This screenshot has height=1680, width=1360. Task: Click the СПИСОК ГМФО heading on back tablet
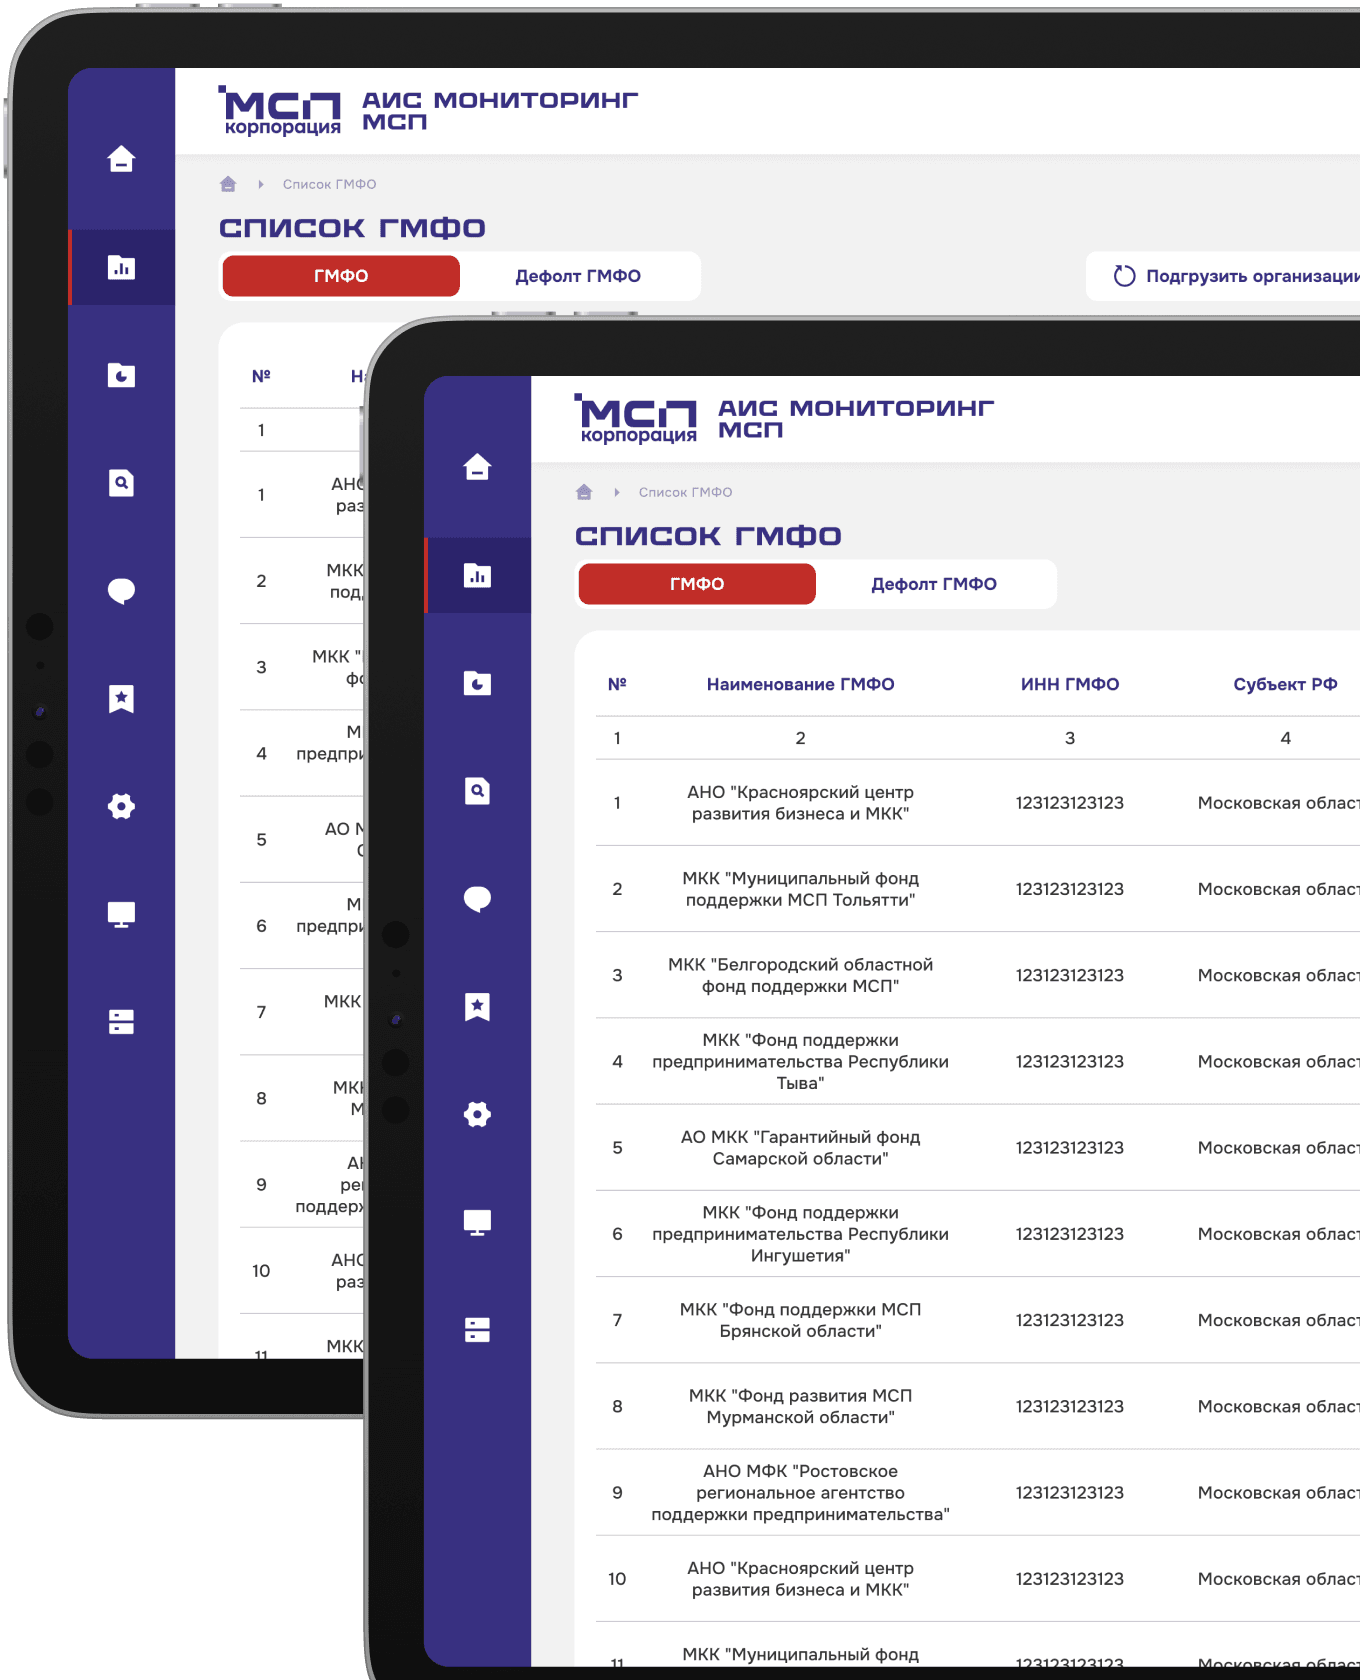pyautogui.click(x=352, y=228)
